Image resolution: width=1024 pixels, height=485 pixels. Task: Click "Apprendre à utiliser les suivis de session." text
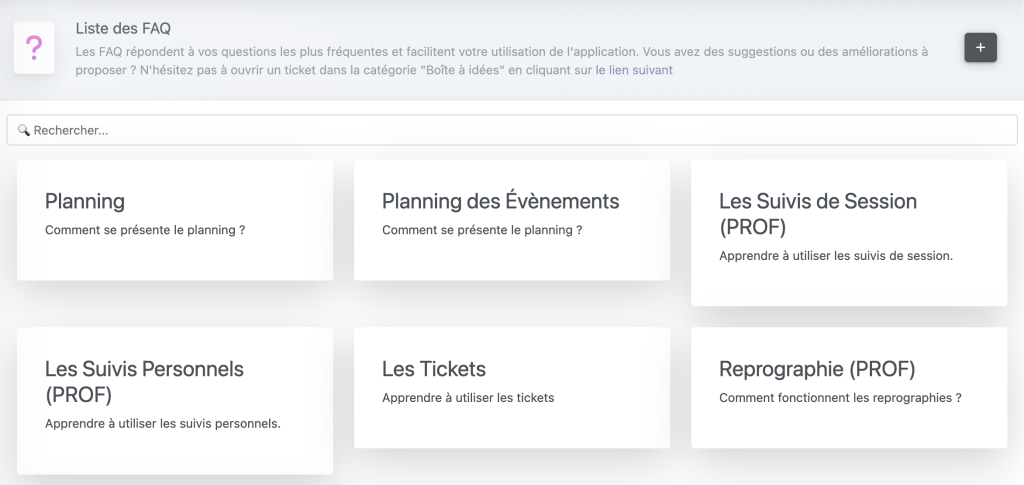[x=836, y=256]
